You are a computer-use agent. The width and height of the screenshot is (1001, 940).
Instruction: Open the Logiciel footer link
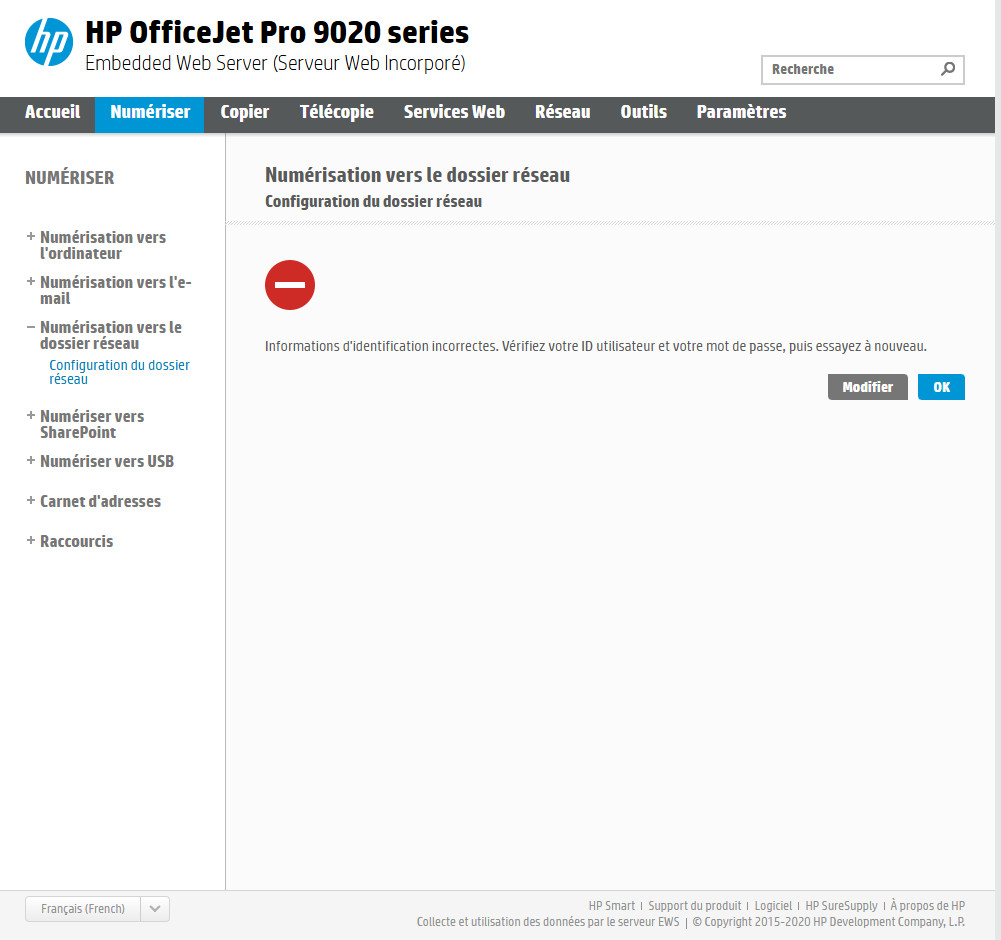tap(773, 906)
